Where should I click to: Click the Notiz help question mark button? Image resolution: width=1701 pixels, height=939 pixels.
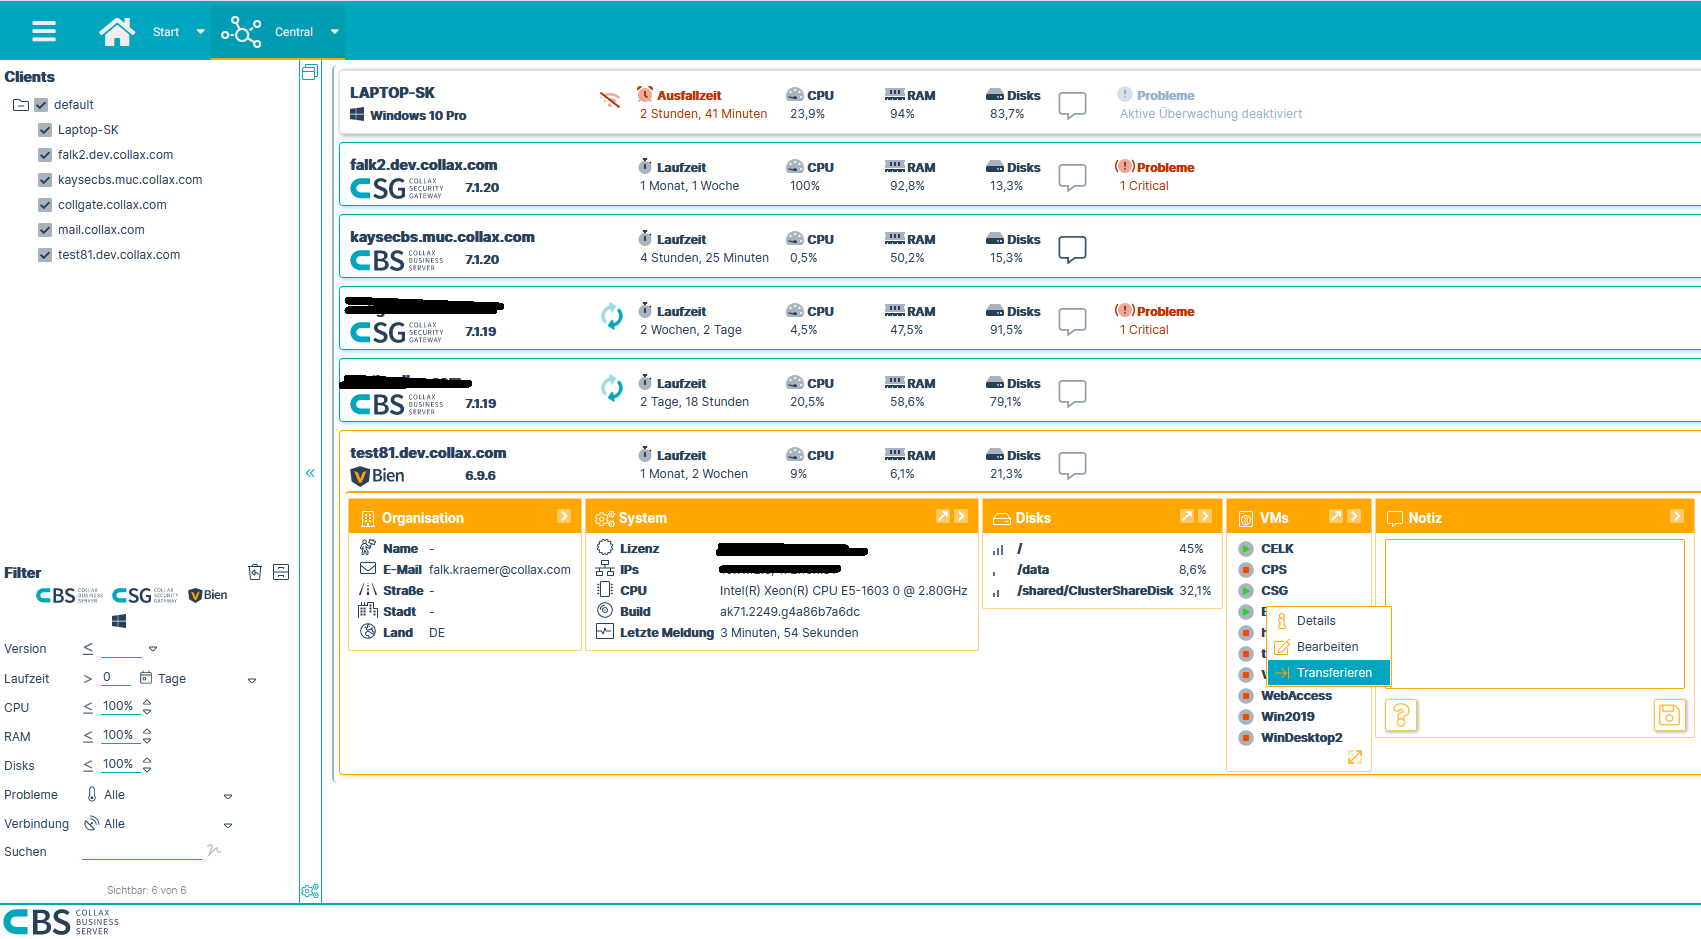1401,715
